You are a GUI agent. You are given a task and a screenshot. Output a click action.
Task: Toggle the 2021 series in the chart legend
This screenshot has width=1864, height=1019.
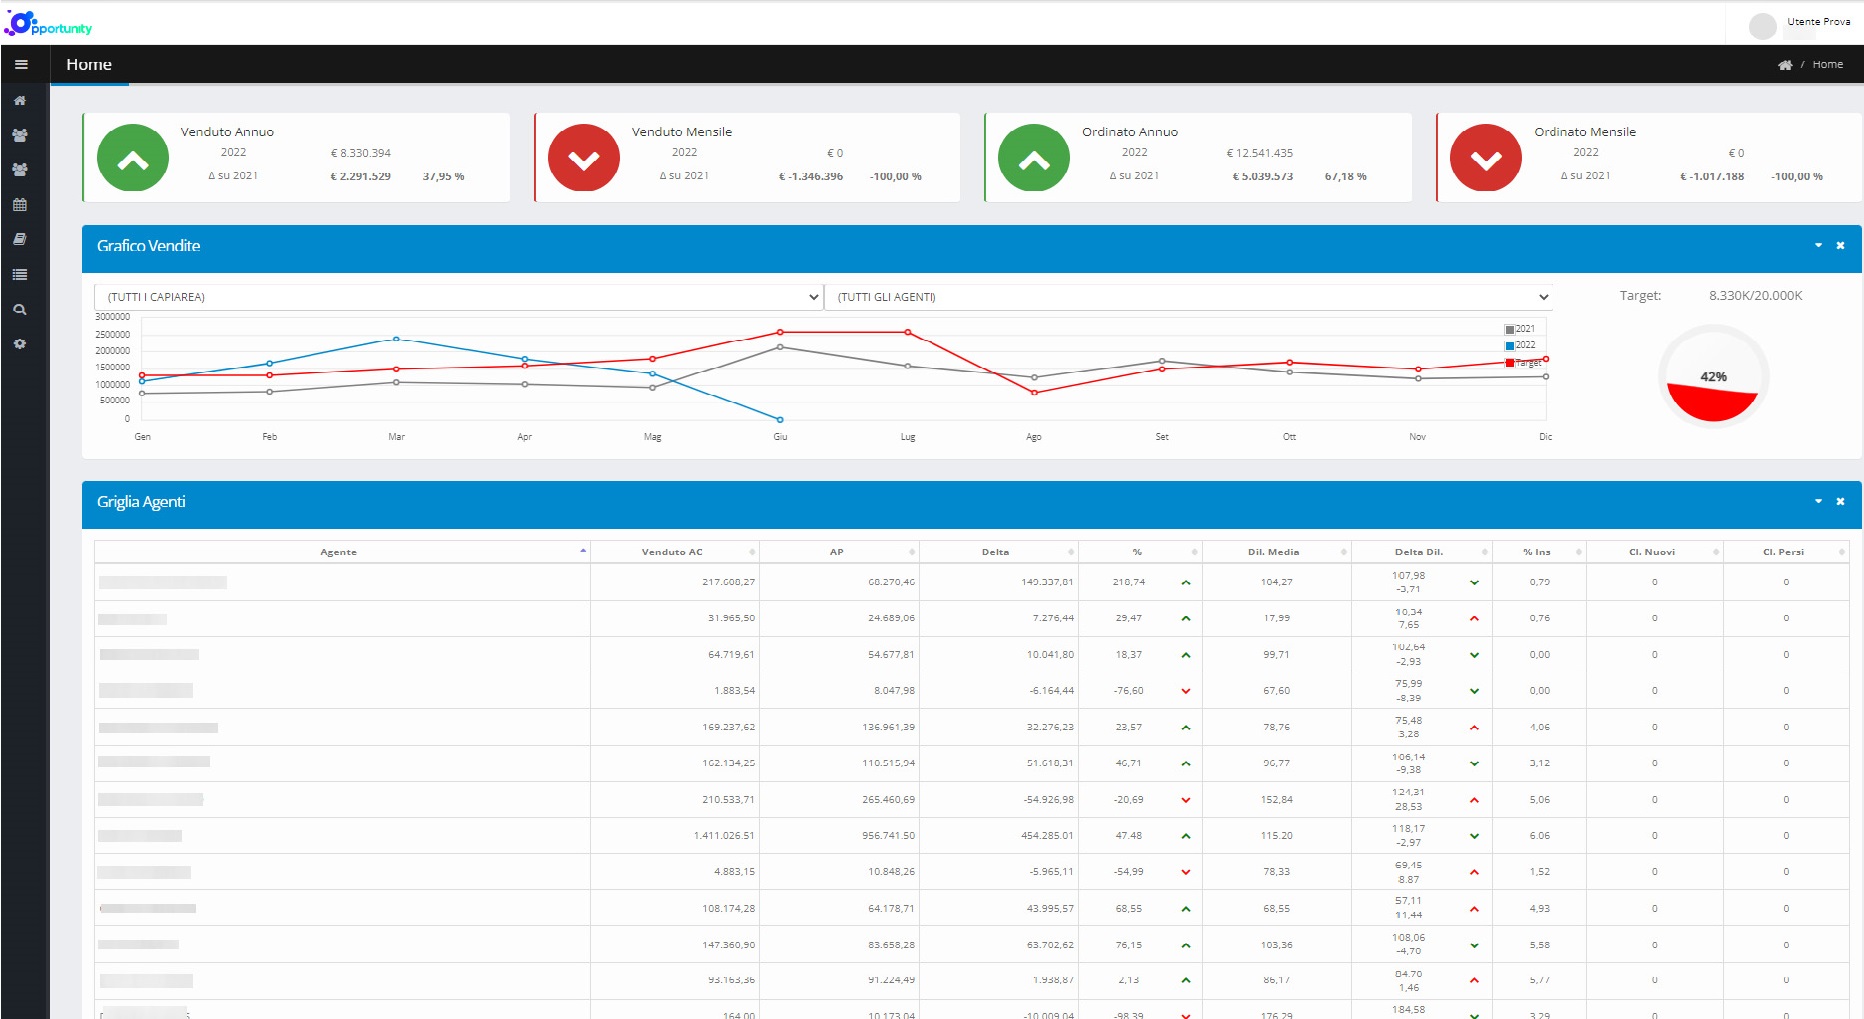pyautogui.click(x=1520, y=328)
